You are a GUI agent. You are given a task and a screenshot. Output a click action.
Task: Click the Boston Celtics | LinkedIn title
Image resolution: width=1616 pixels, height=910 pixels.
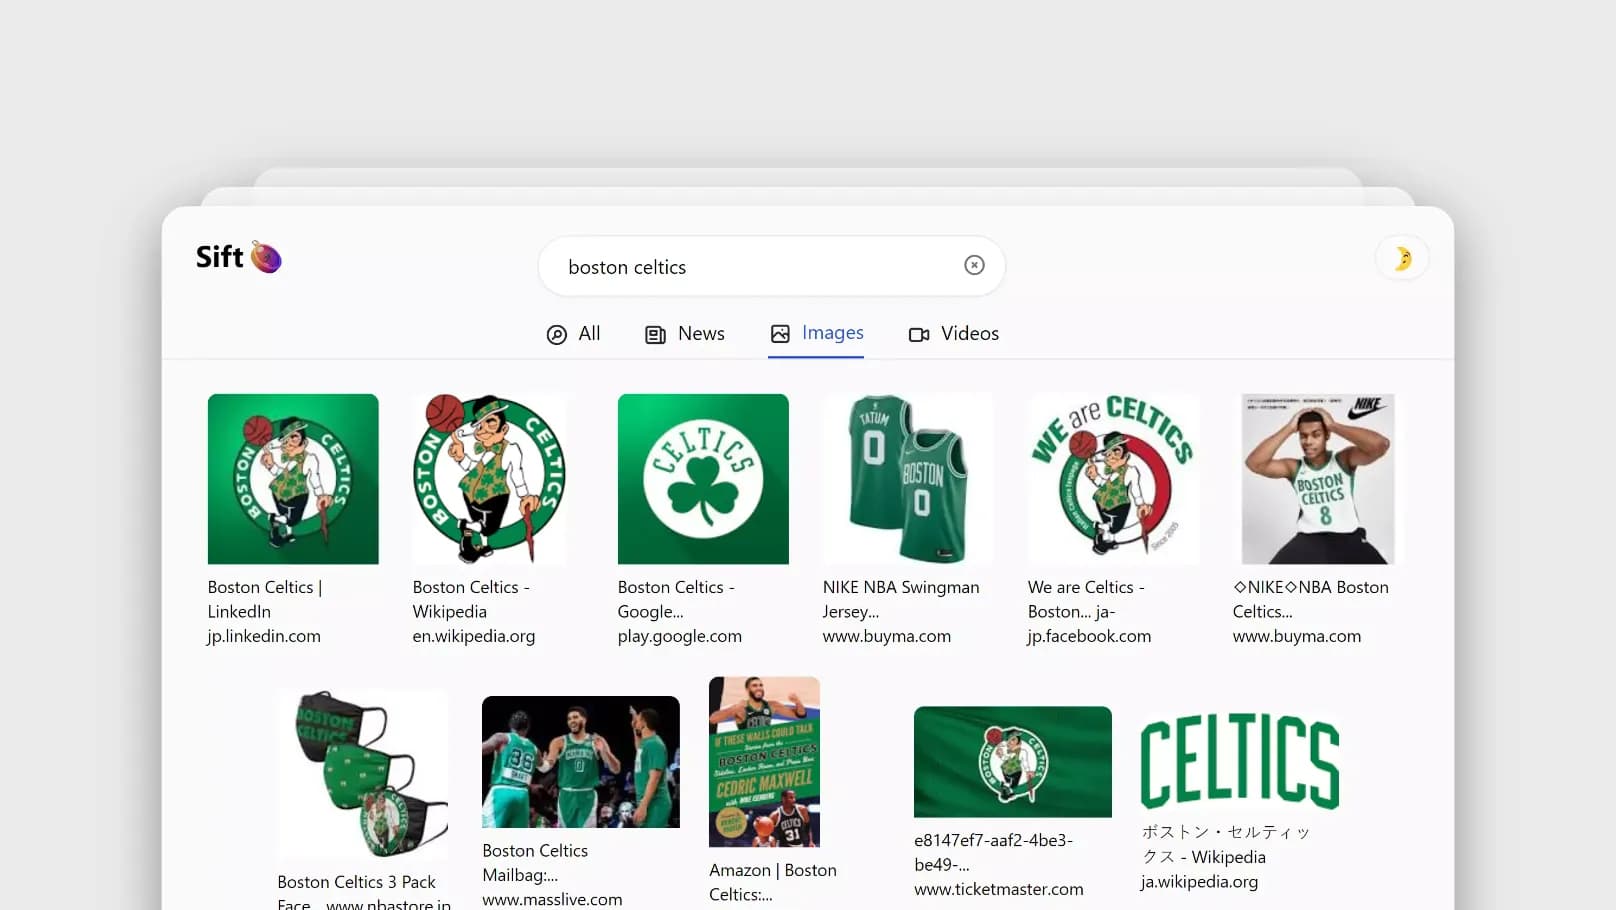pyautogui.click(x=265, y=599)
